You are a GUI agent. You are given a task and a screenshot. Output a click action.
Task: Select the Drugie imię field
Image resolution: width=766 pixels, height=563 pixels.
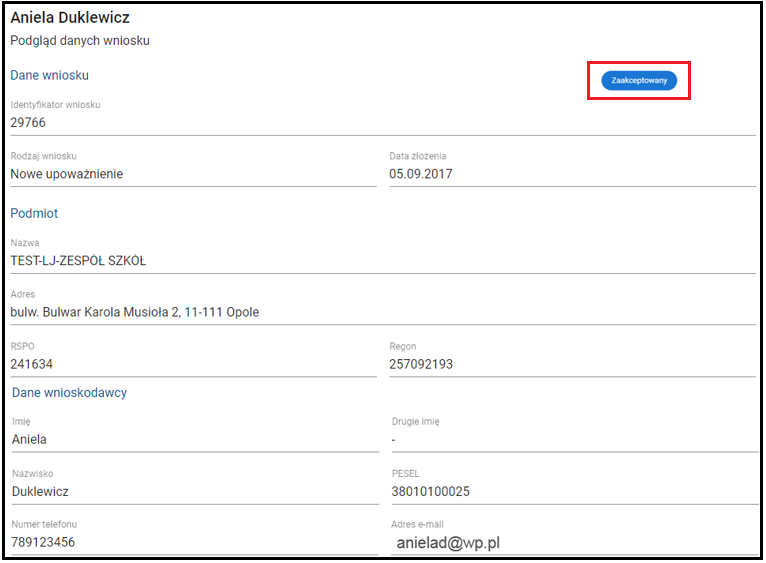click(573, 439)
